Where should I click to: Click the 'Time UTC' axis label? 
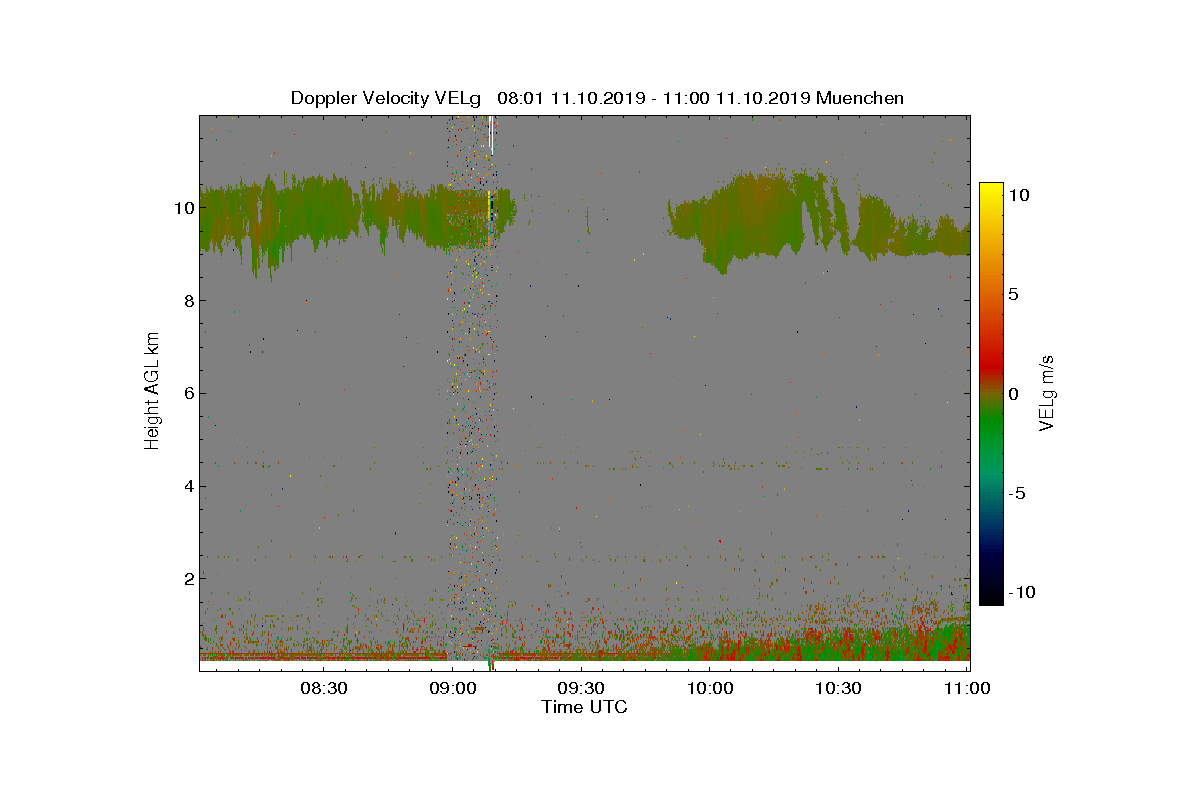tap(584, 707)
